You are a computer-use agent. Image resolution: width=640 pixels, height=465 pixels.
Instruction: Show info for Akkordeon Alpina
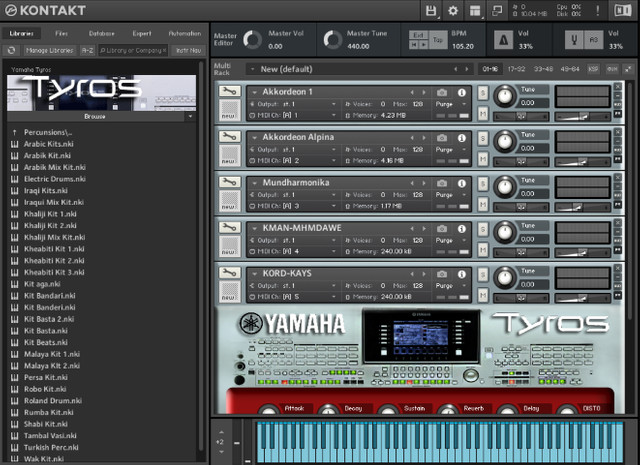coord(462,138)
